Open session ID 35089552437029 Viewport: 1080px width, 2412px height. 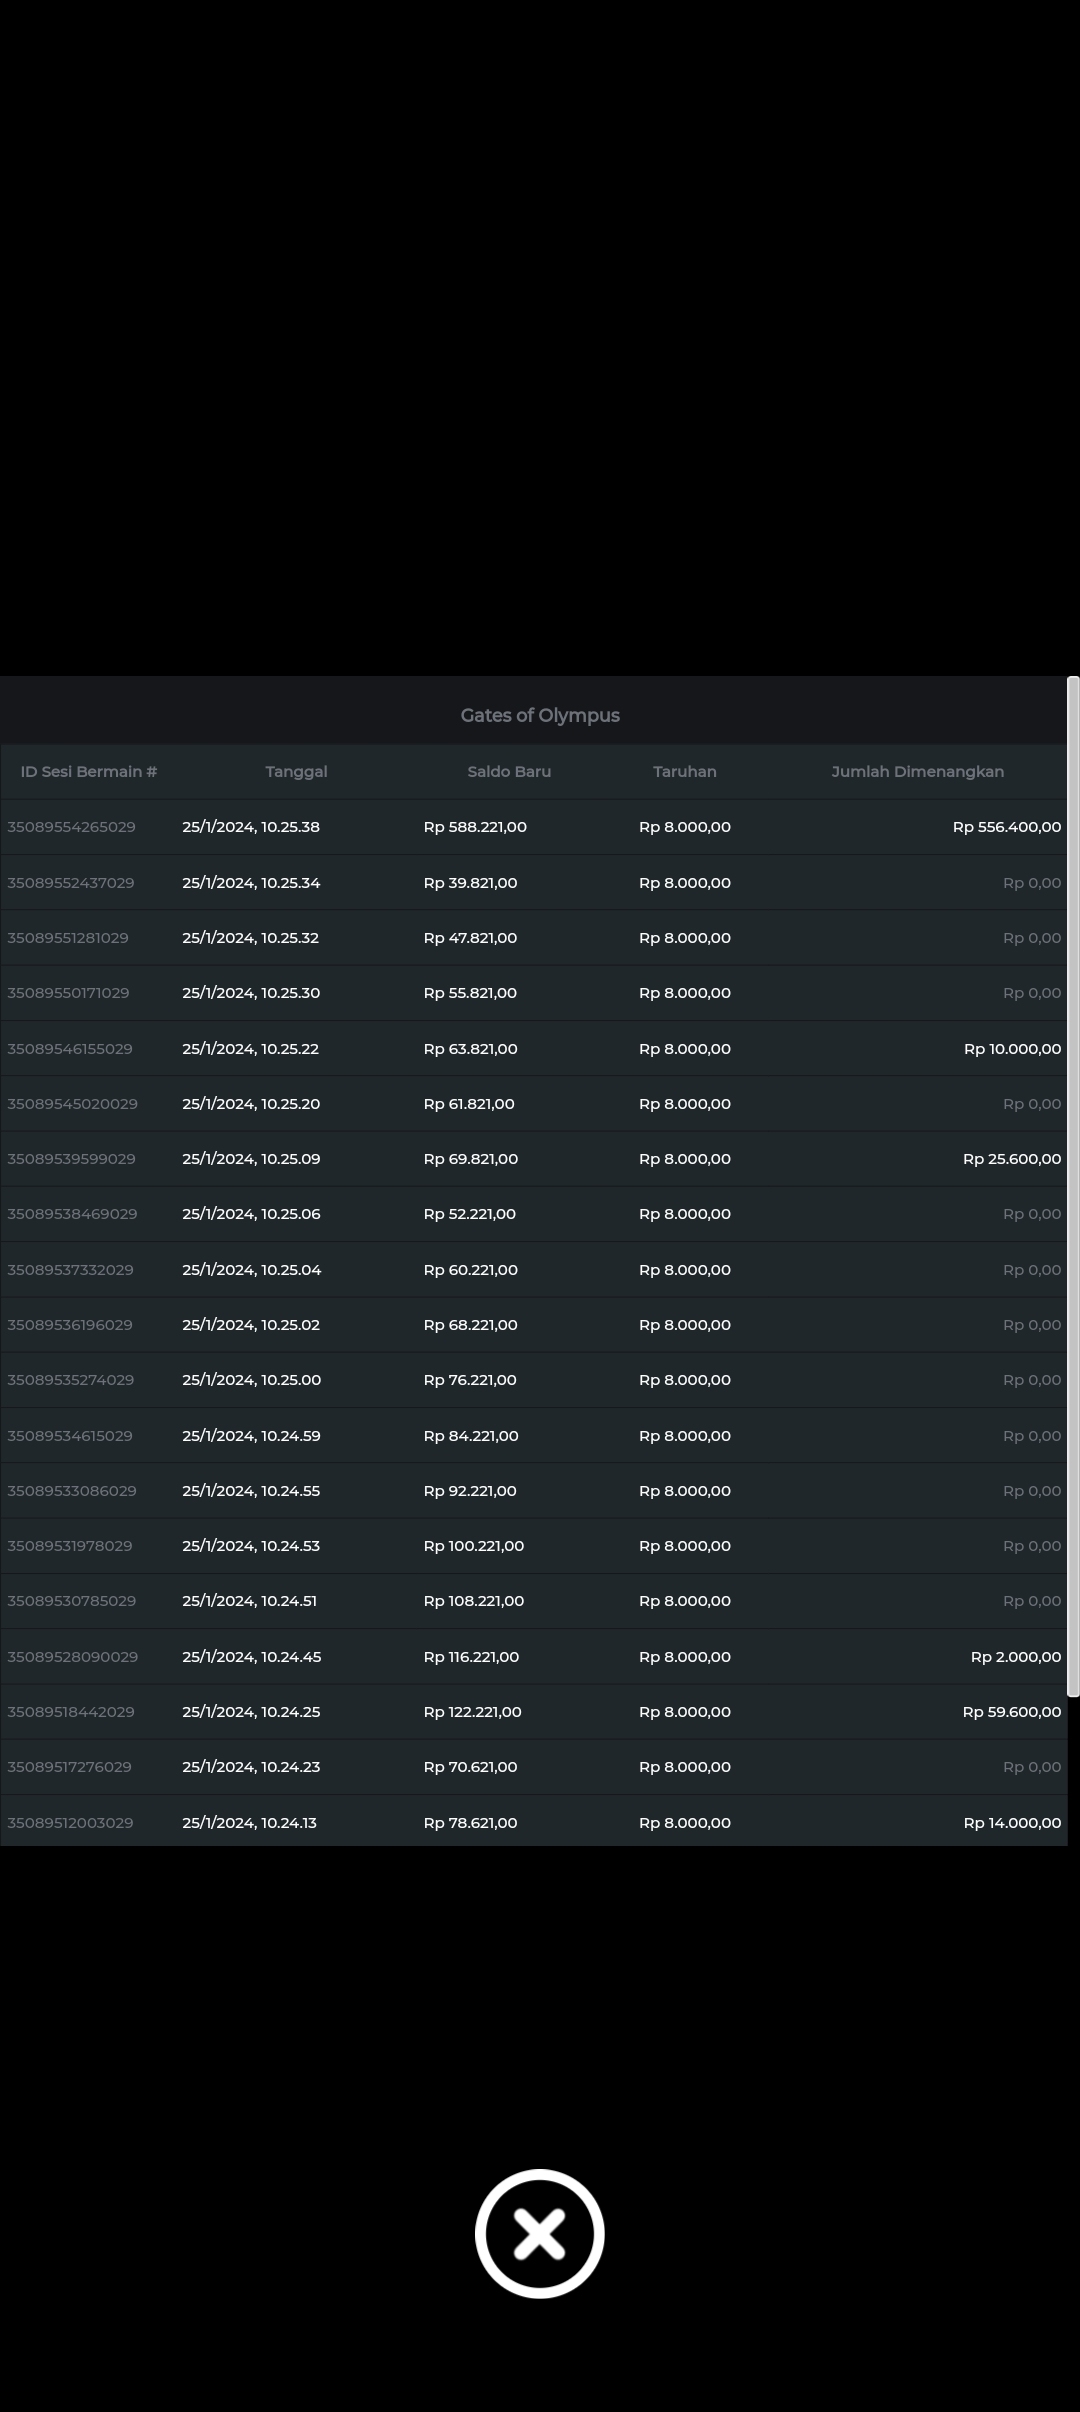[71, 883]
